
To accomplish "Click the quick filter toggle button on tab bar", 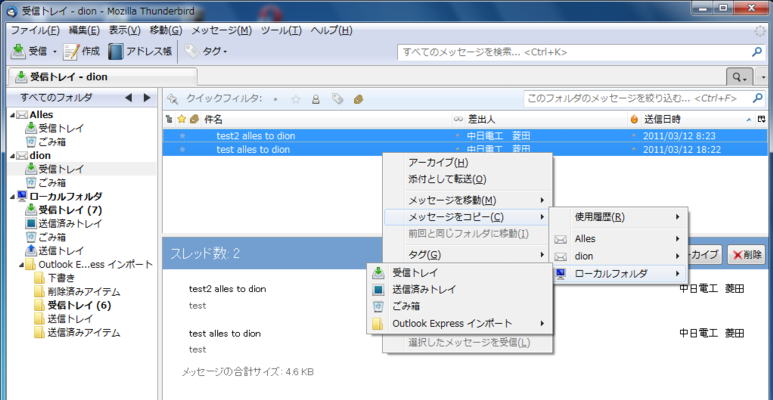I will pyautogui.click(x=739, y=77).
